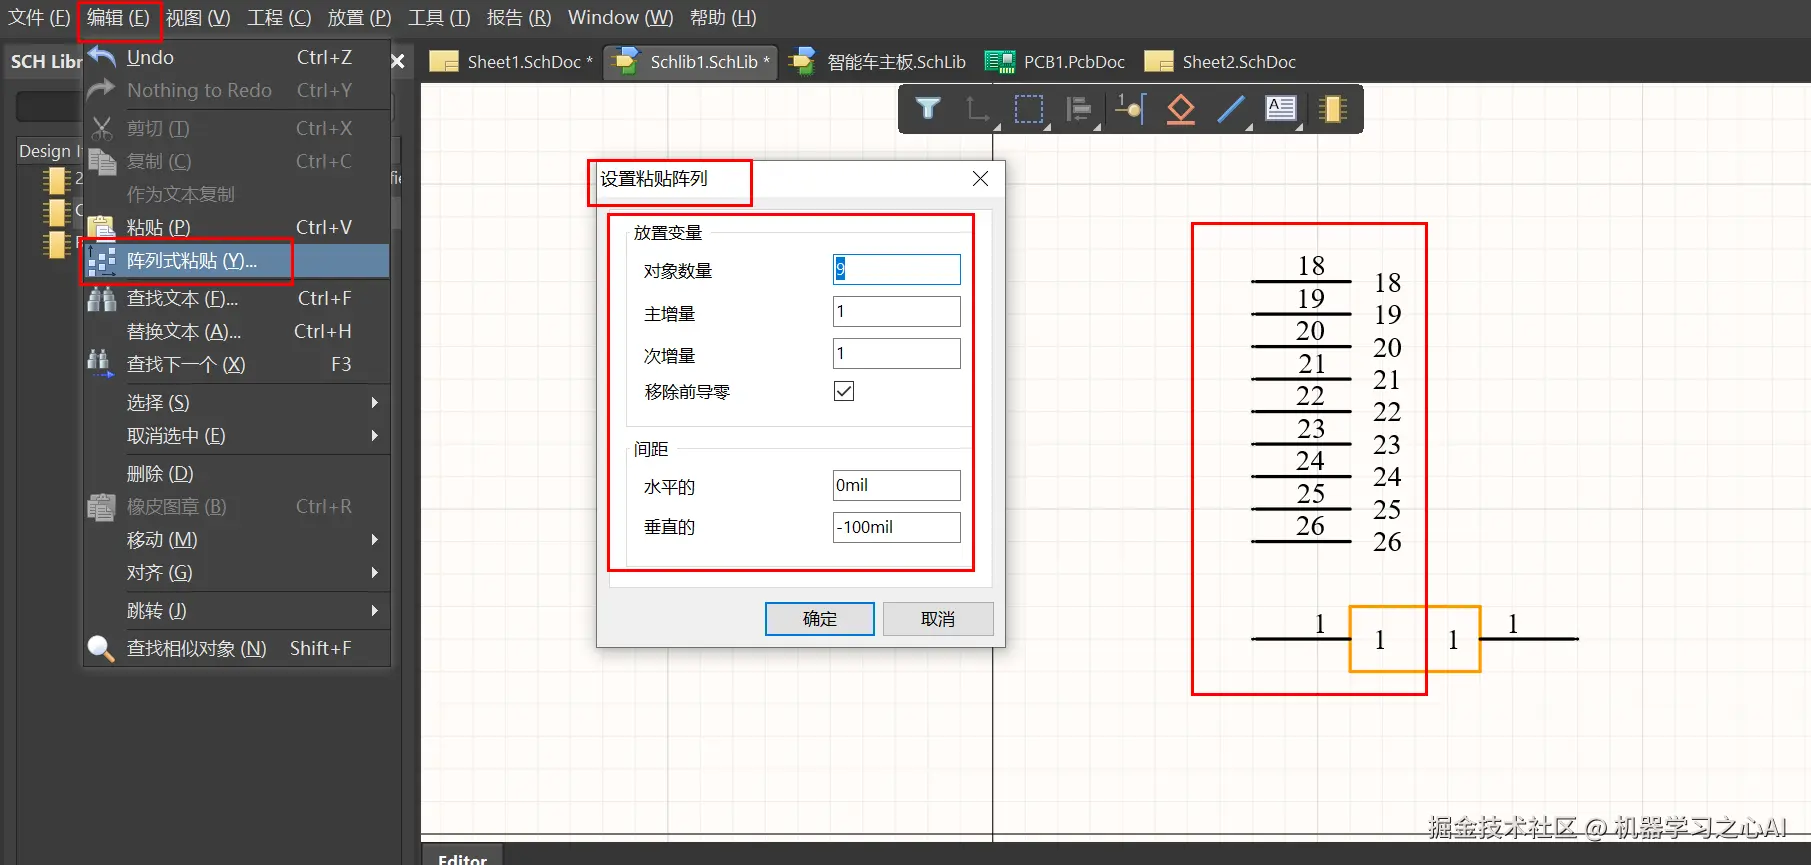Click the 主增量 input field
Image resolution: width=1811 pixels, height=865 pixels.
coord(896,311)
